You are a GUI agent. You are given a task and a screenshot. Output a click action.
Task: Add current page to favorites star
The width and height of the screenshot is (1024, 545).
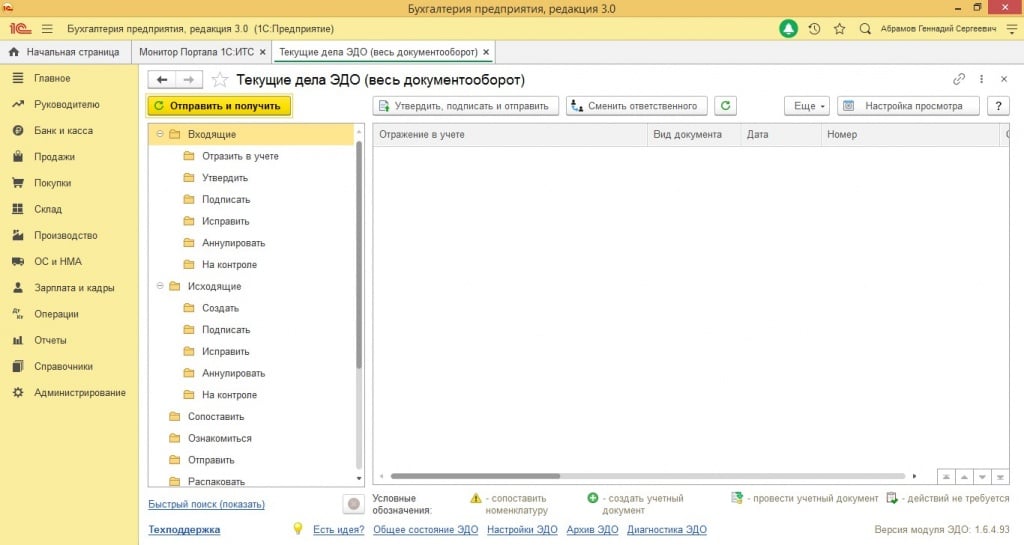click(220, 80)
